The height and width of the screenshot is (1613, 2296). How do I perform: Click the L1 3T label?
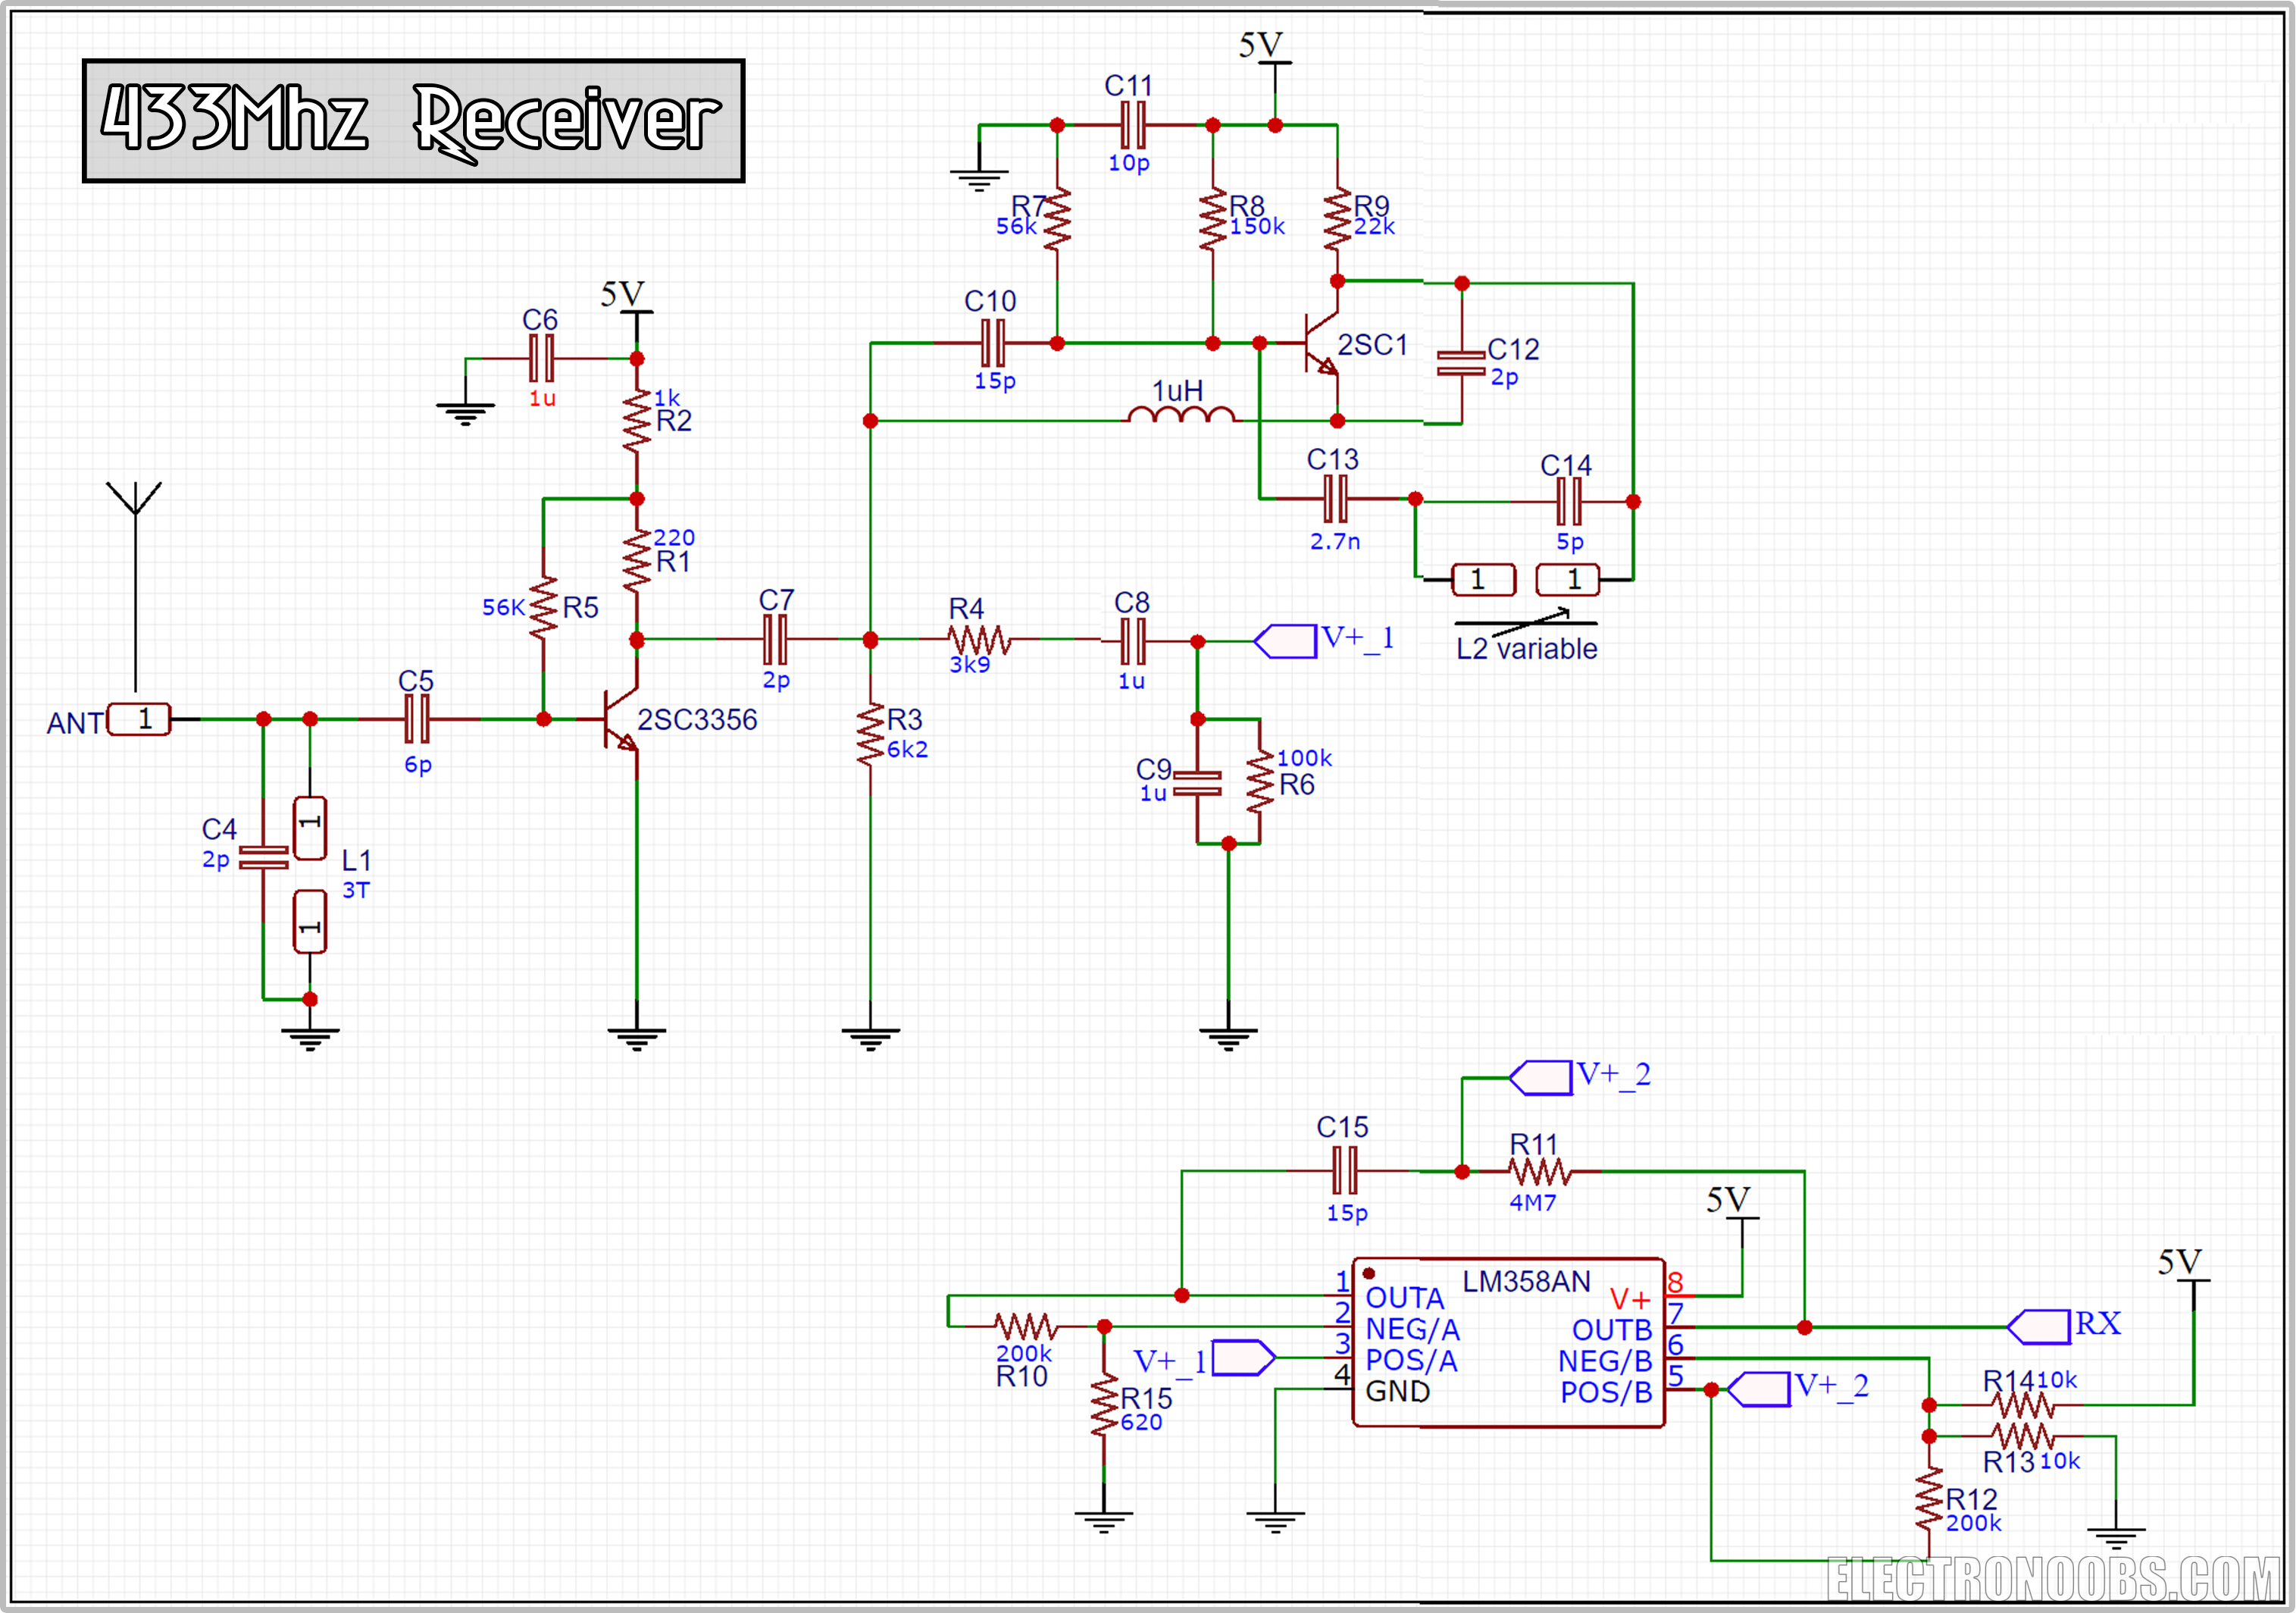pos(356,874)
